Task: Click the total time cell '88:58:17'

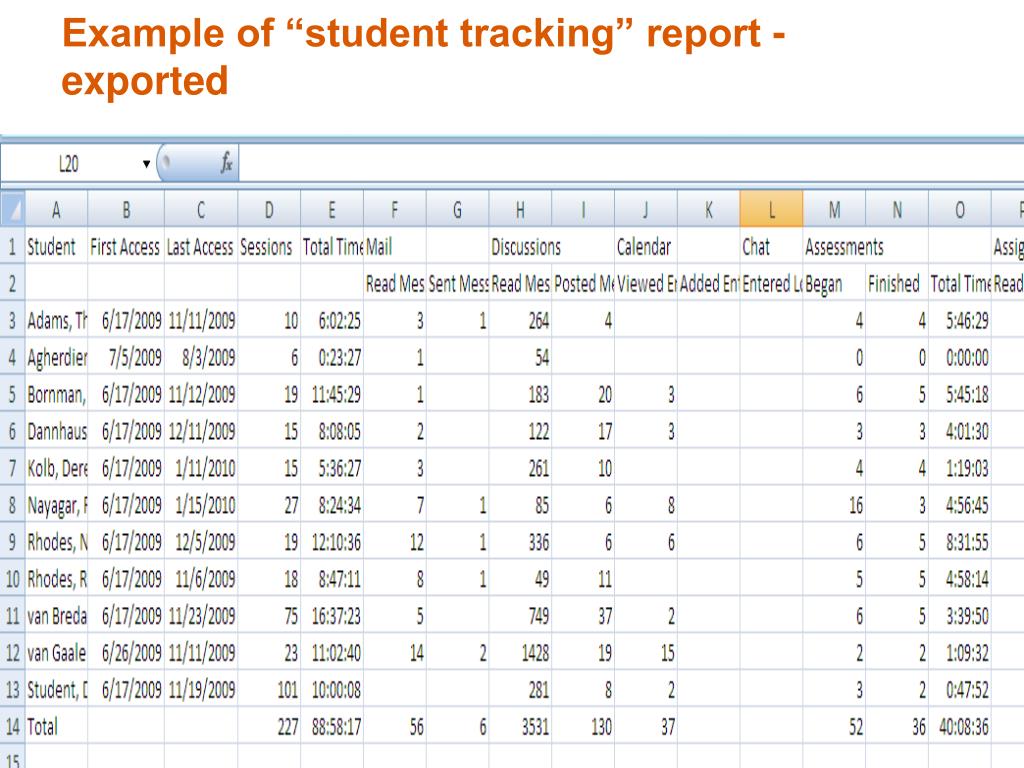Action: coord(332,726)
